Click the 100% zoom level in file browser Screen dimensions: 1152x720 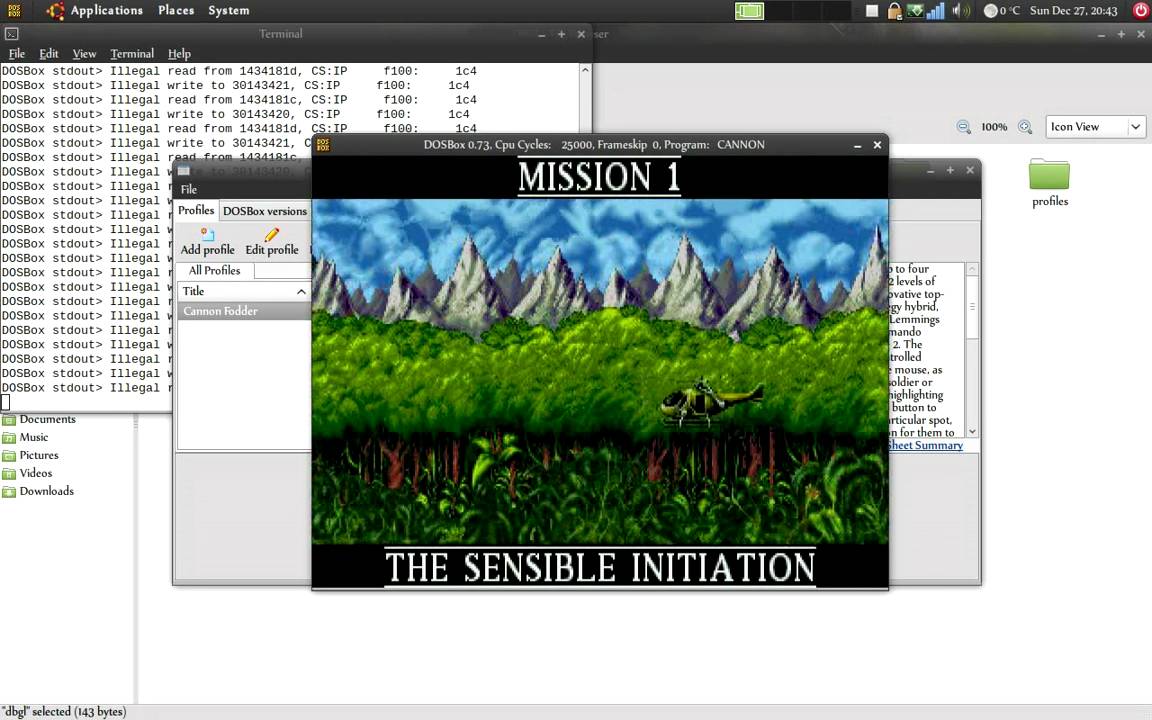coord(994,126)
